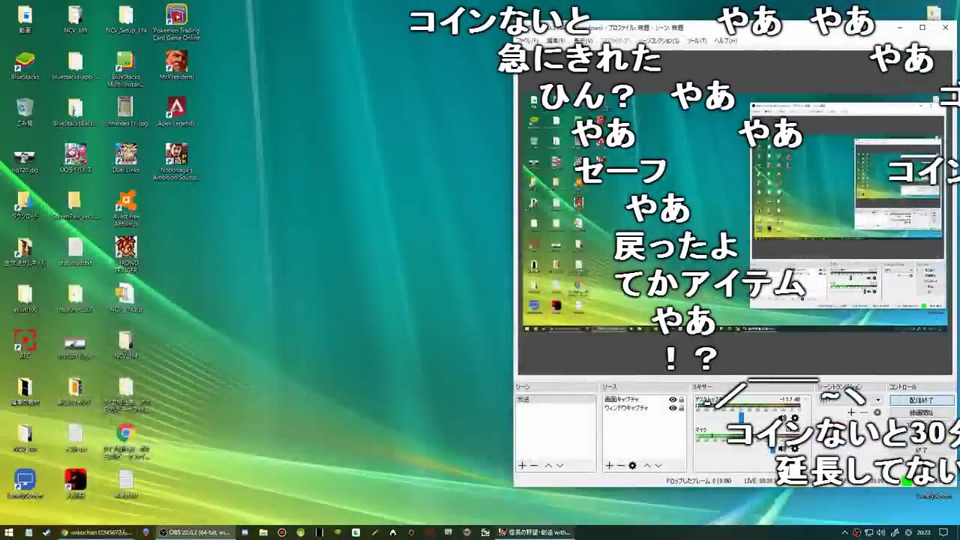Click the OBS preview canvas area

pos(735,211)
